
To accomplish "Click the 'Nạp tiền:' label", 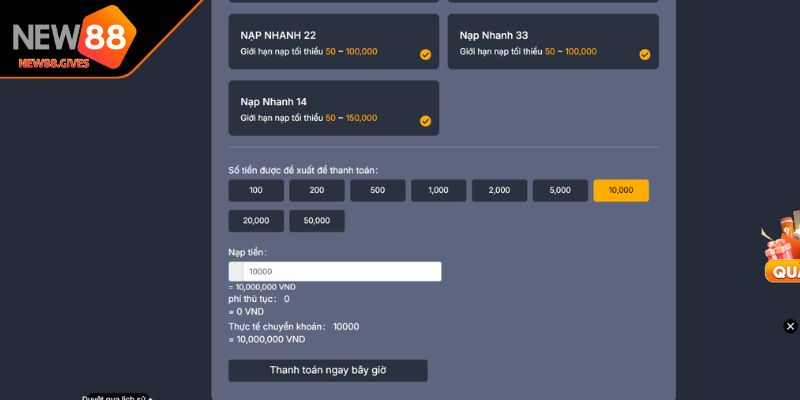I will (x=247, y=252).
